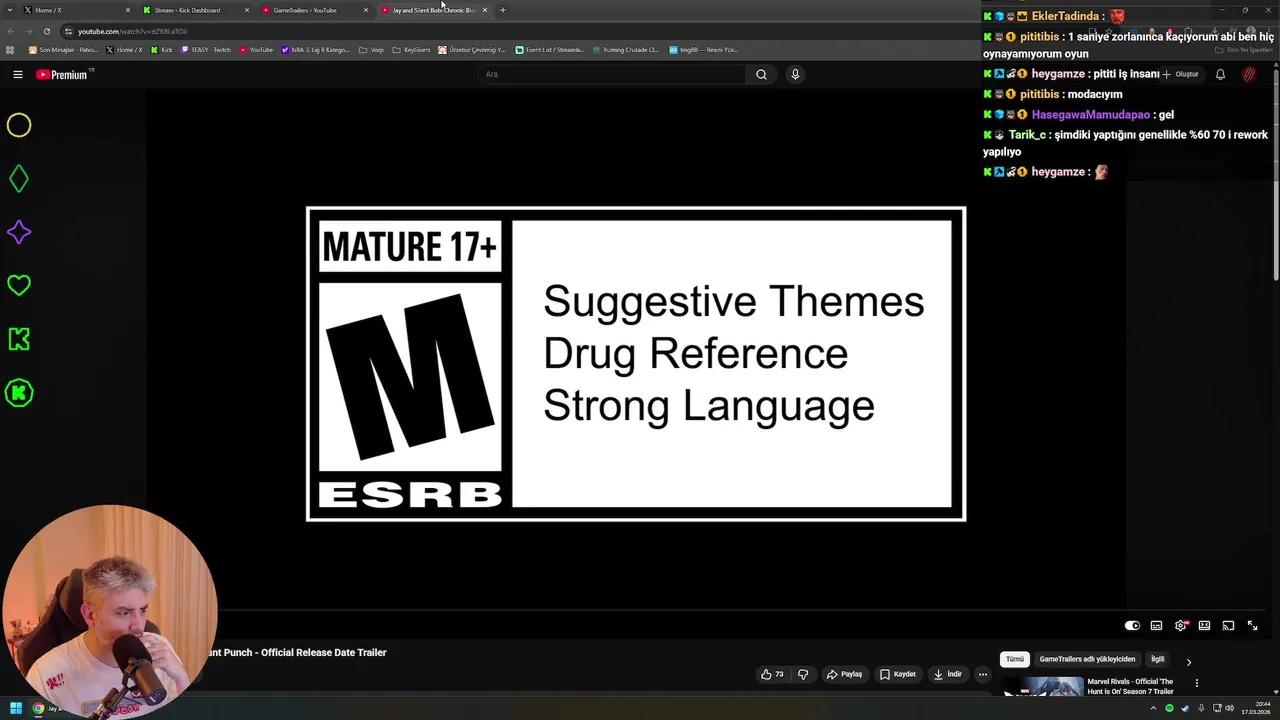Image resolution: width=1280 pixels, height=720 pixels.
Task: Share video via Paylaş button
Action: point(844,674)
